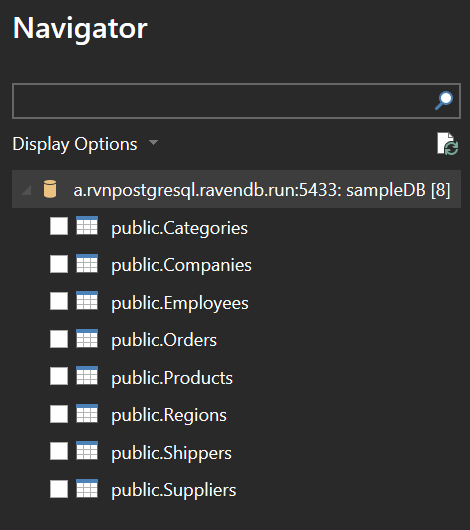Open the Display Options dropdown
The height and width of the screenshot is (530, 470).
(85, 144)
